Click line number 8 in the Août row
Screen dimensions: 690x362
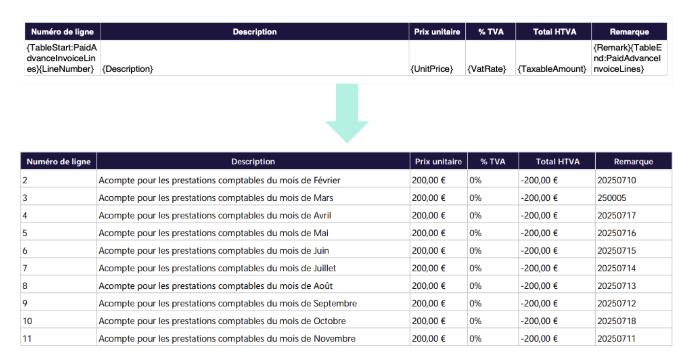[x=25, y=286]
